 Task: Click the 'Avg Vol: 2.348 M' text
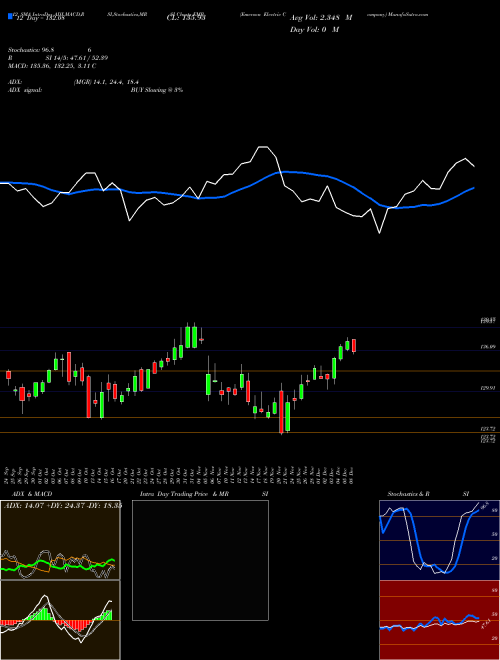[x=320, y=18]
